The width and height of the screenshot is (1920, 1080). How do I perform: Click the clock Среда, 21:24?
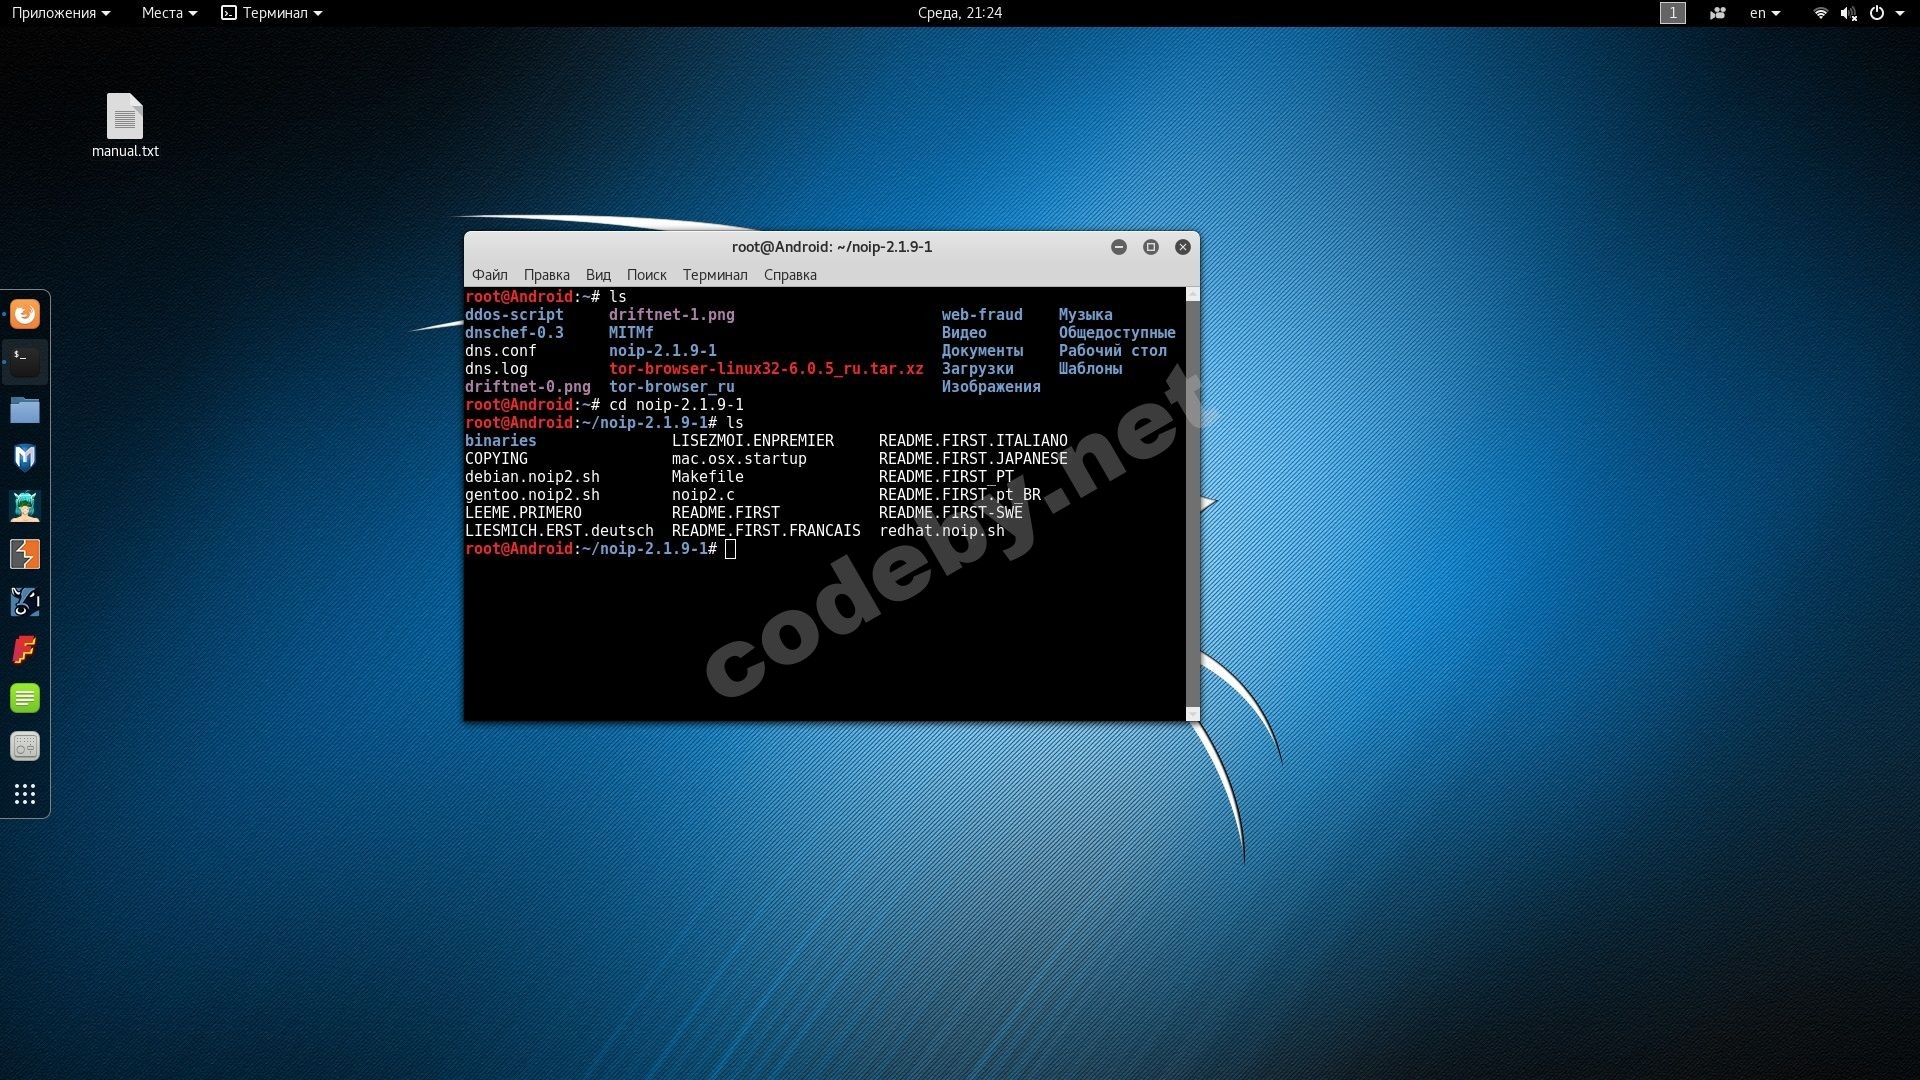point(959,13)
